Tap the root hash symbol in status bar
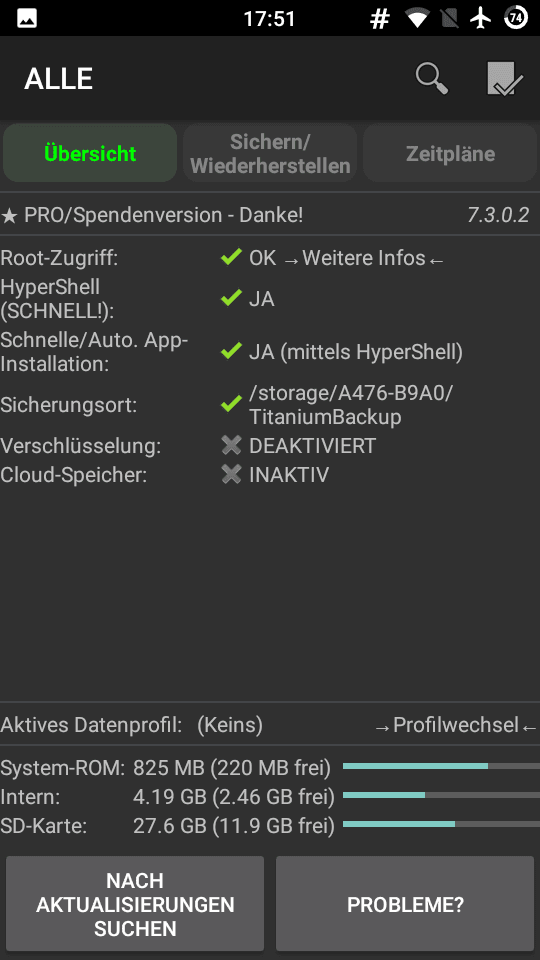 pos(380,19)
